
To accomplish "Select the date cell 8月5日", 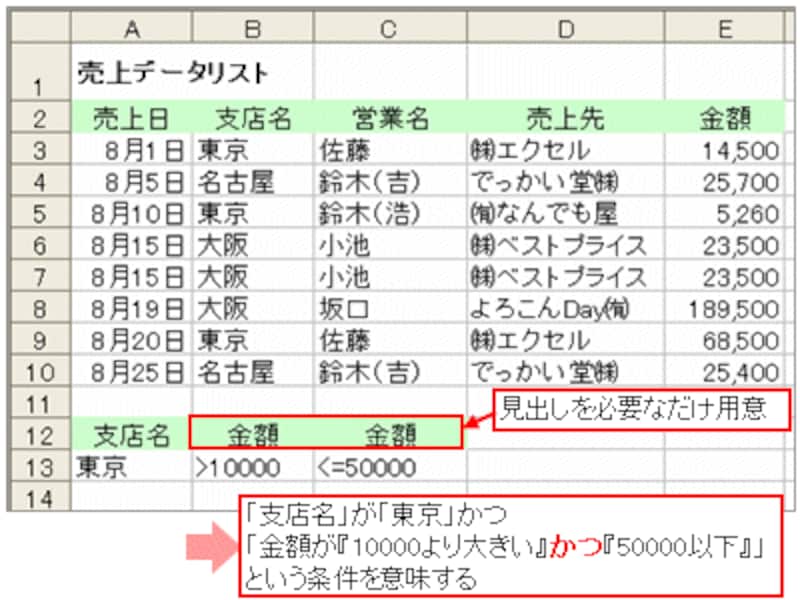I will [132, 181].
